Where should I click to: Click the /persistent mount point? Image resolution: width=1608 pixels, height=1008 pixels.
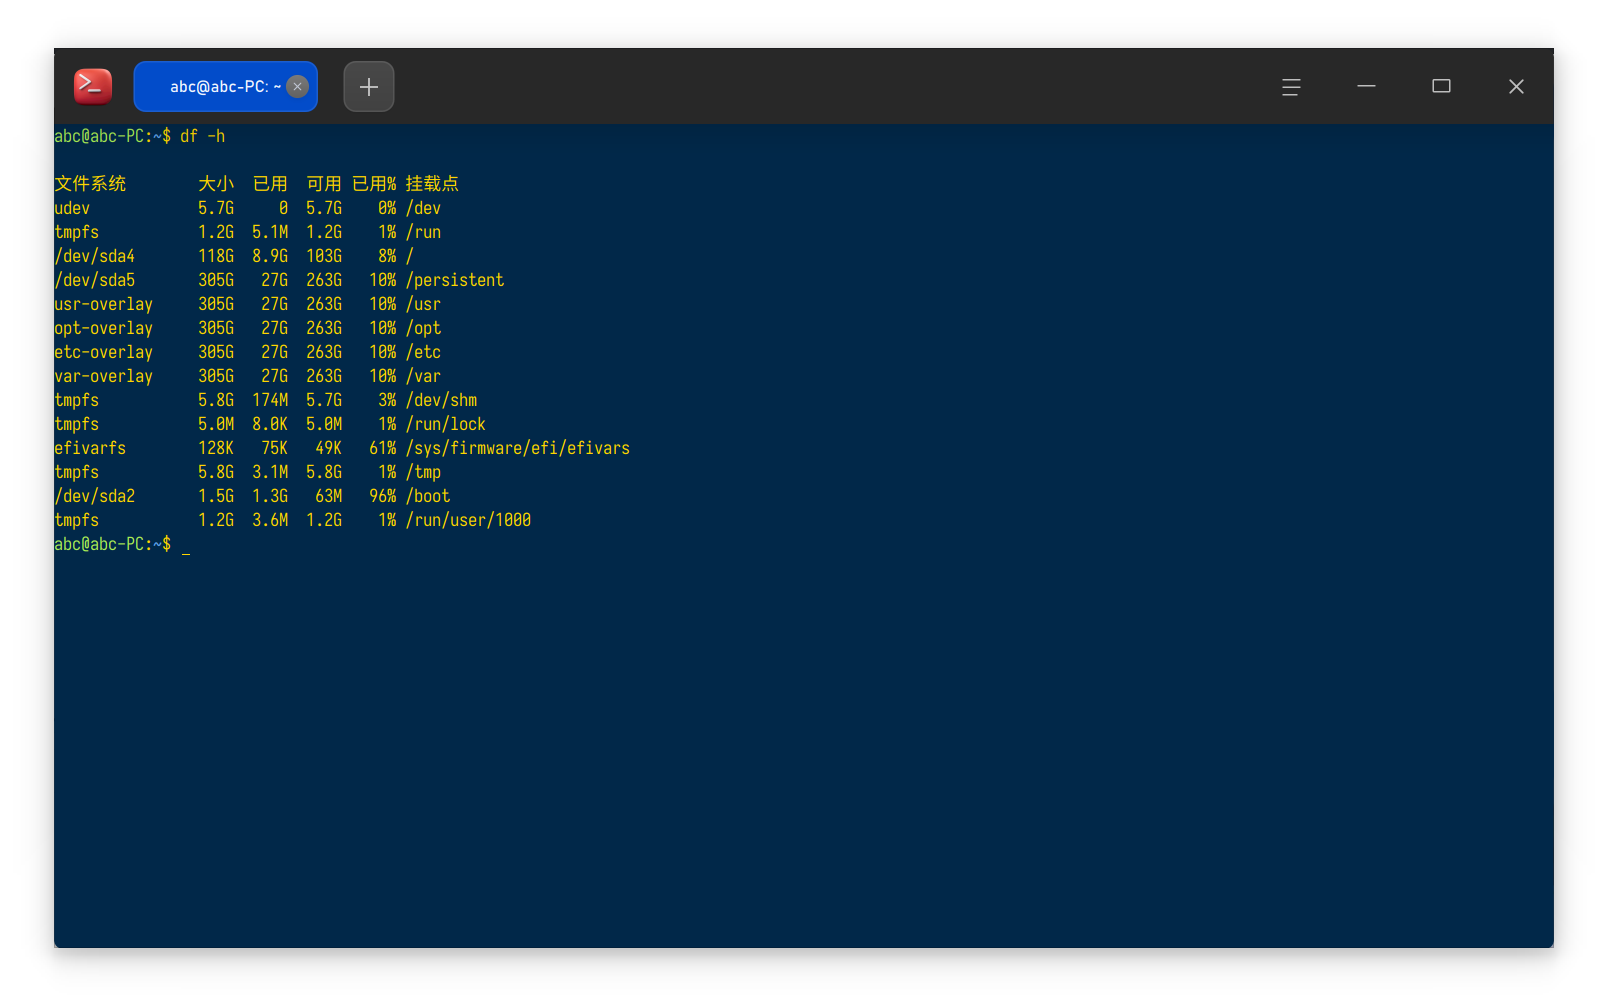pyautogui.click(x=455, y=280)
